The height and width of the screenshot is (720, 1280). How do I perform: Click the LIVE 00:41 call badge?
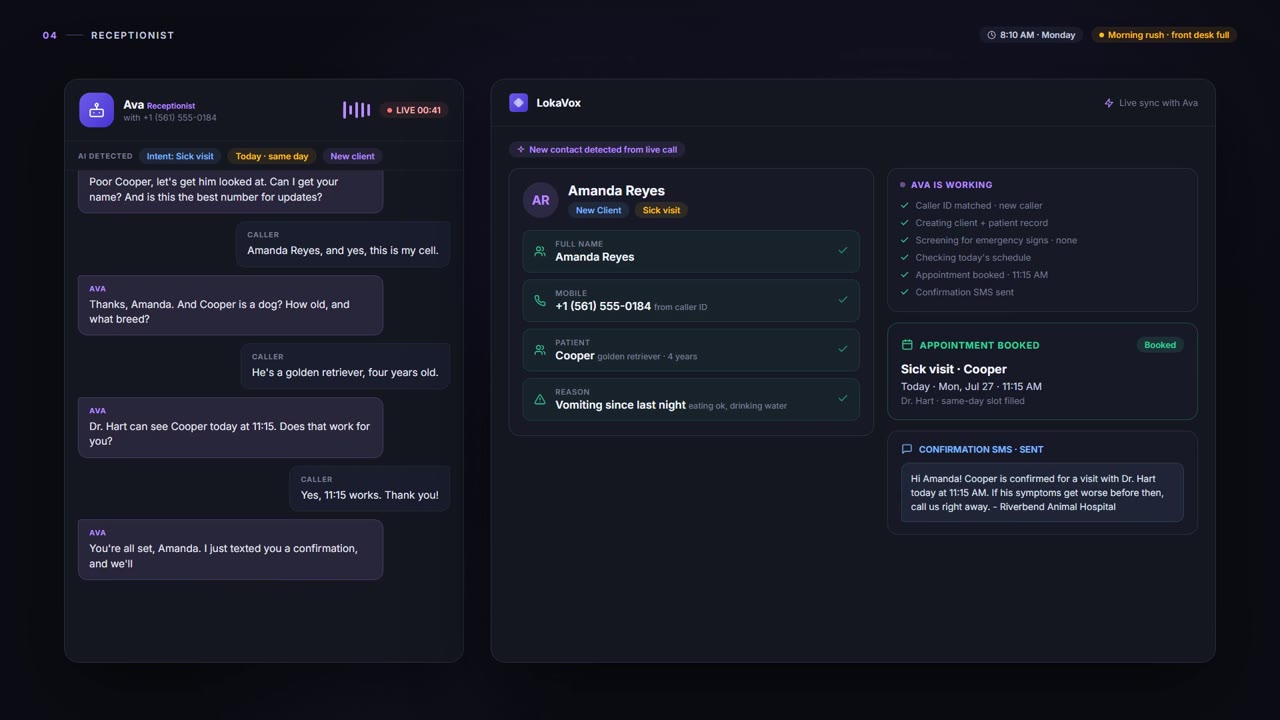414,110
